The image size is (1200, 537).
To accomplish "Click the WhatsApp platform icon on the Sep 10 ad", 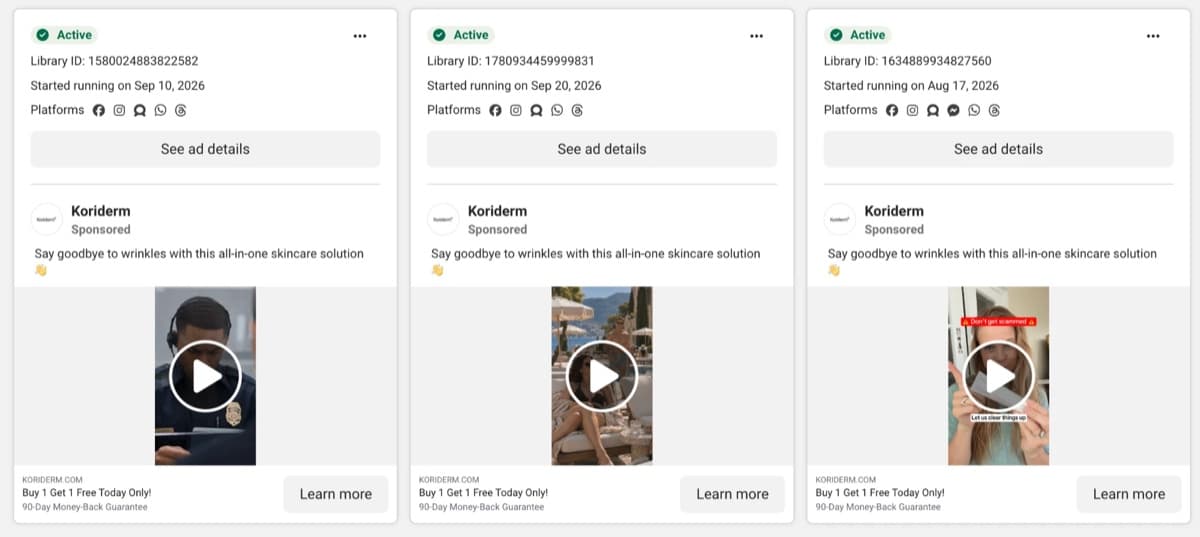I will pyautogui.click(x=160, y=110).
